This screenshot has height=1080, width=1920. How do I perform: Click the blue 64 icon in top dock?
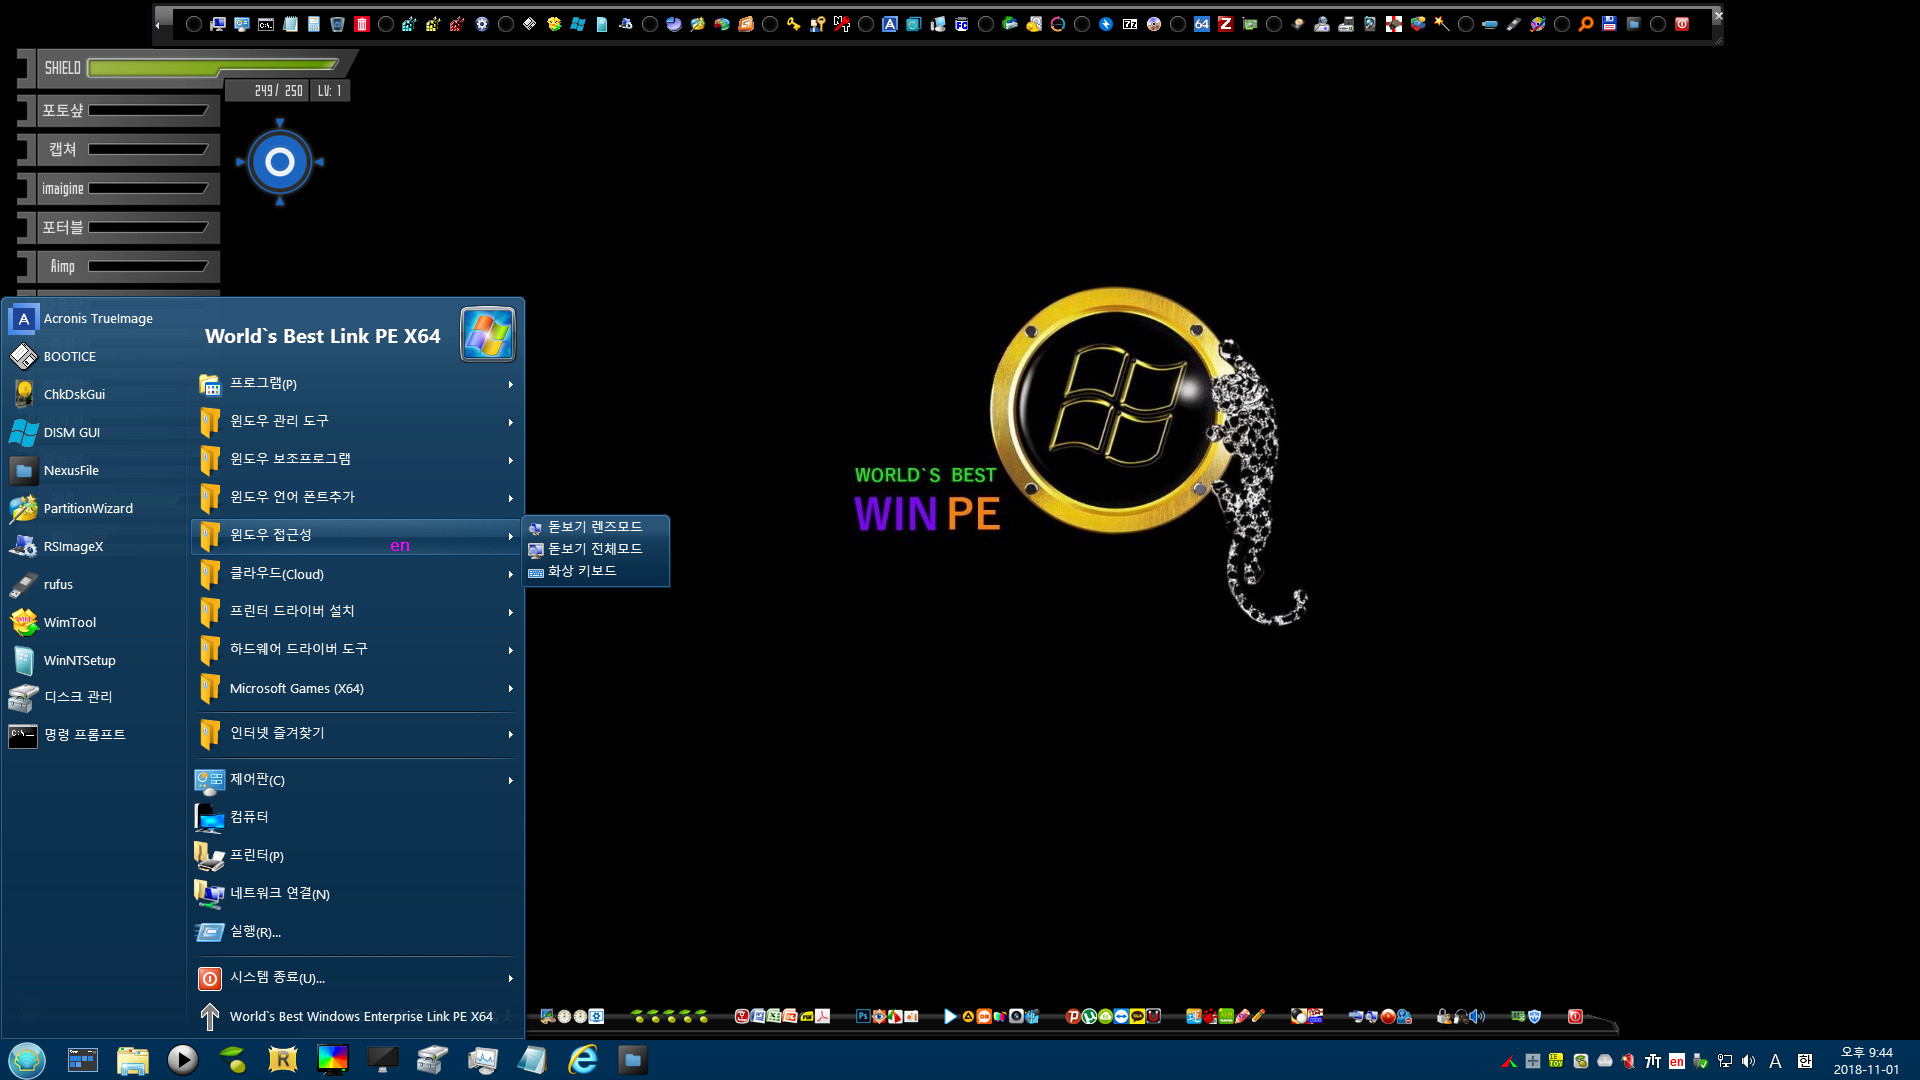coord(1202,24)
